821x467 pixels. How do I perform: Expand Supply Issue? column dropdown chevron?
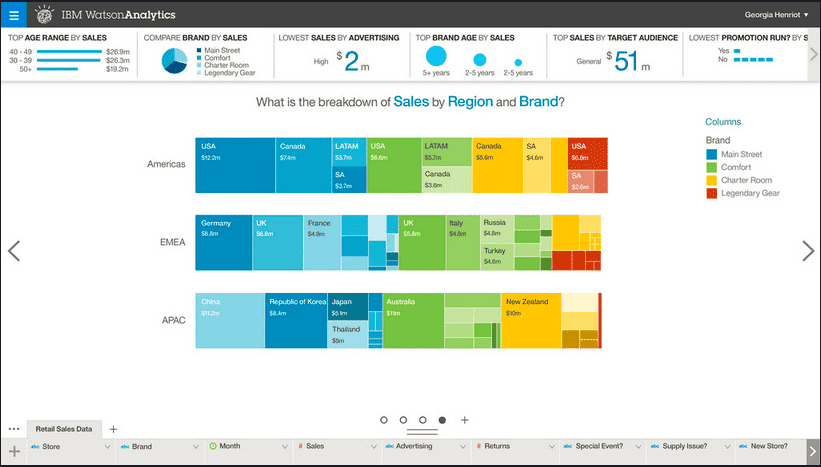(x=729, y=447)
